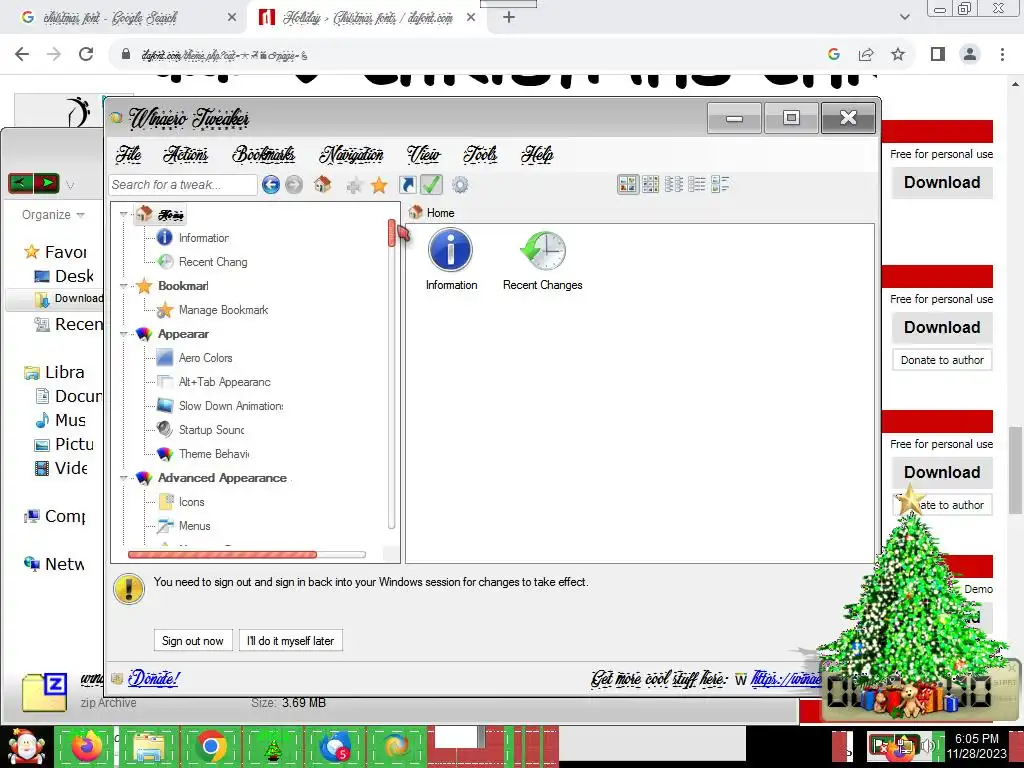Click the tree panel vertical scrollbar thumb
This screenshot has height=768, width=1024.
(391, 233)
